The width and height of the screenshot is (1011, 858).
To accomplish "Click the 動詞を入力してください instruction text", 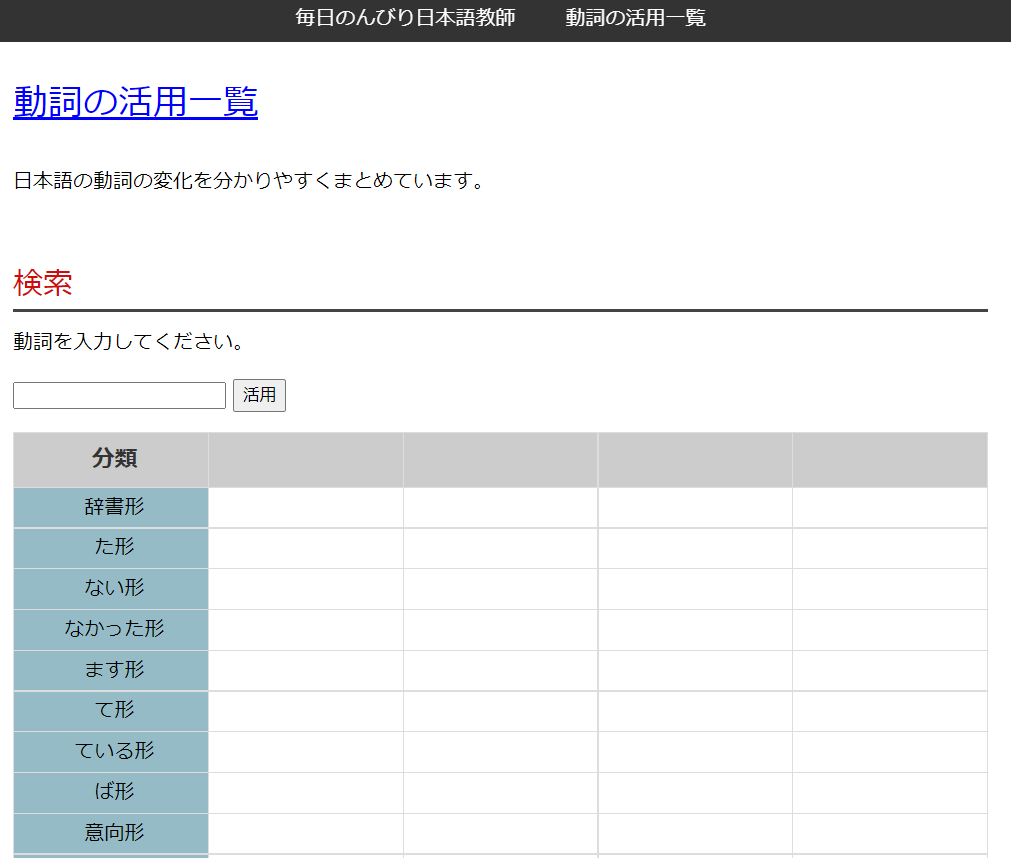I will click(x=129, y=341).
